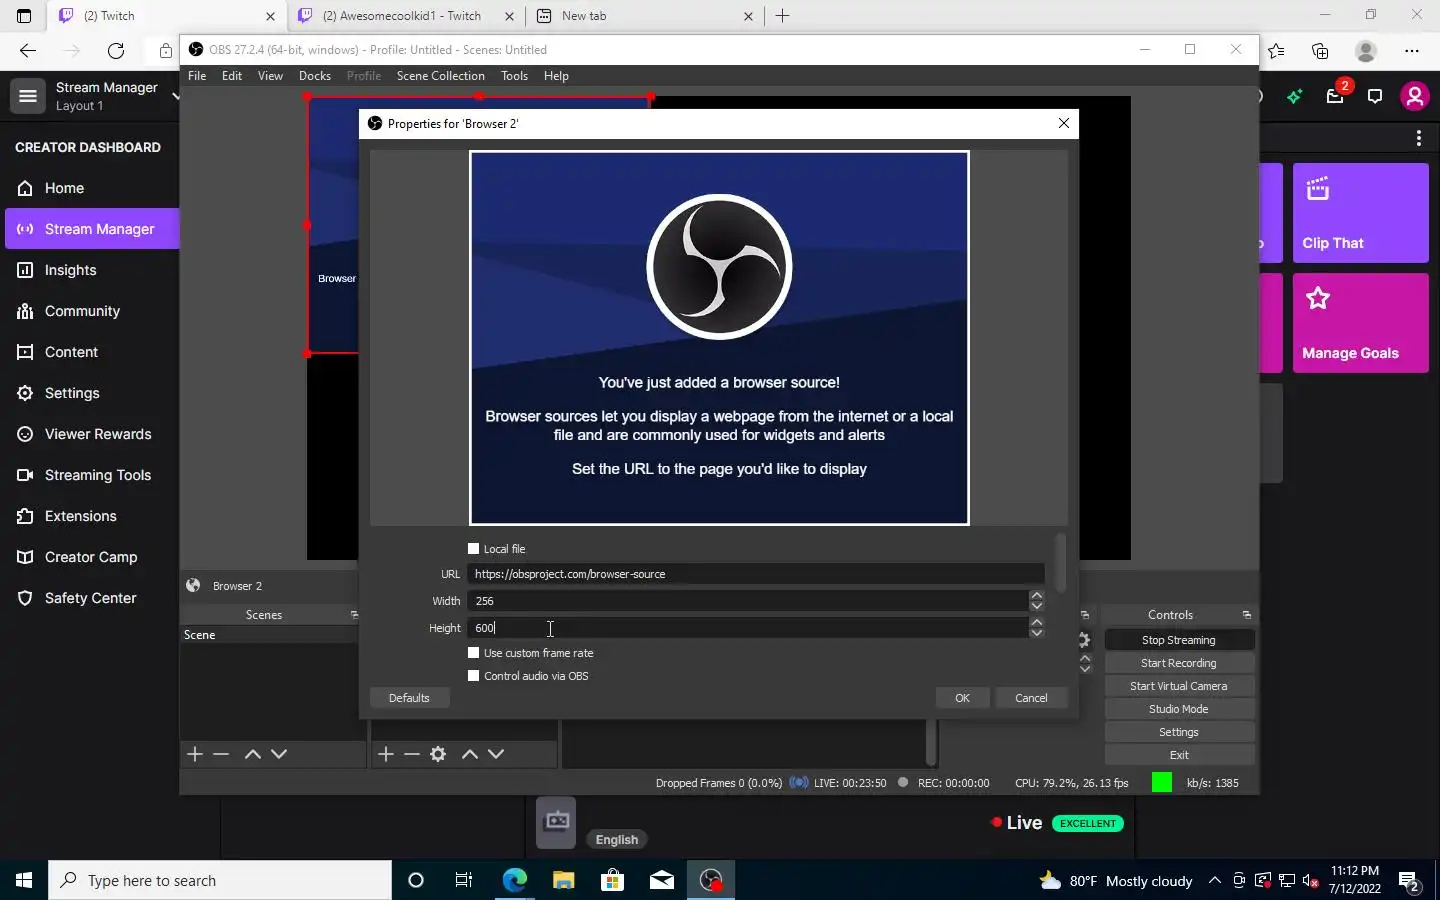The image size is (1440, 900).
Task: Open source properties gear icon
Action: point(438,754)
